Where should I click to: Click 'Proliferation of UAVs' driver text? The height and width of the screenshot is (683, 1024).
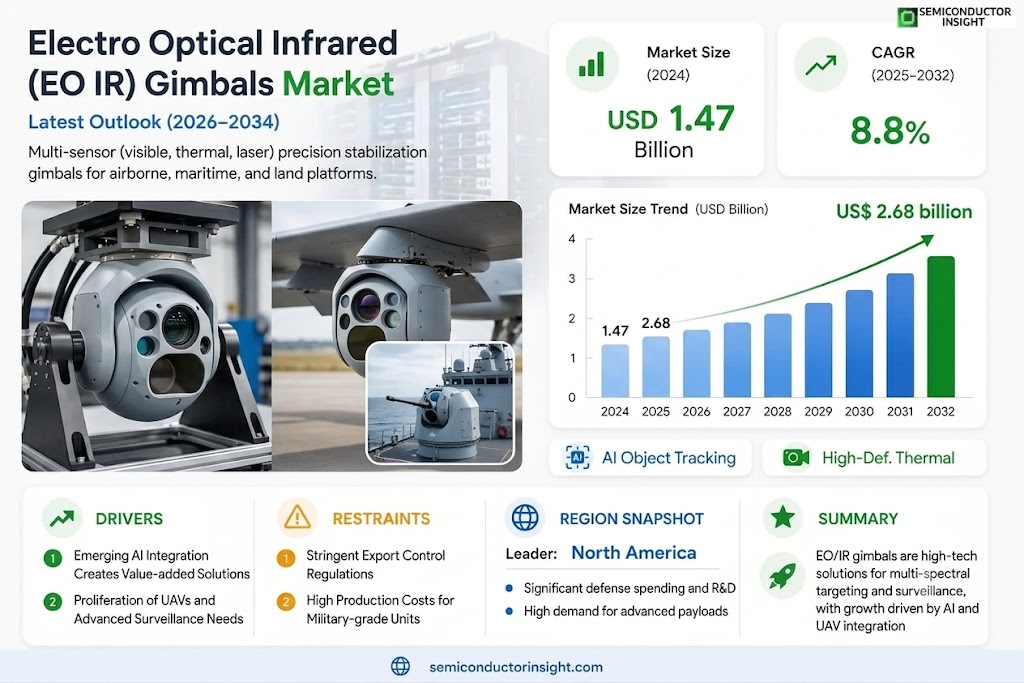pos(158,609)
